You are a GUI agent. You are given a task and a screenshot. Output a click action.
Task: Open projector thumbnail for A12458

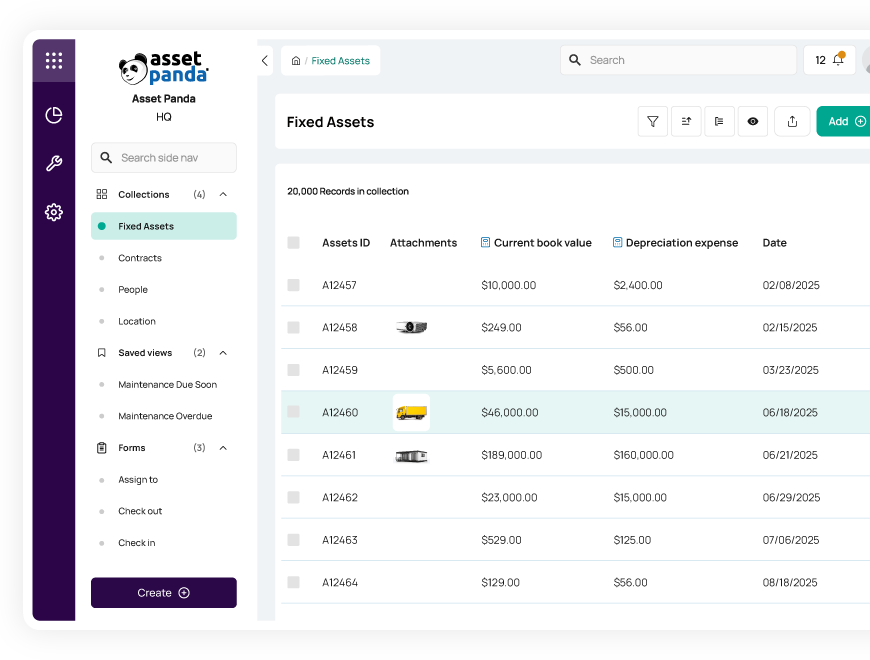coord(411,327)
